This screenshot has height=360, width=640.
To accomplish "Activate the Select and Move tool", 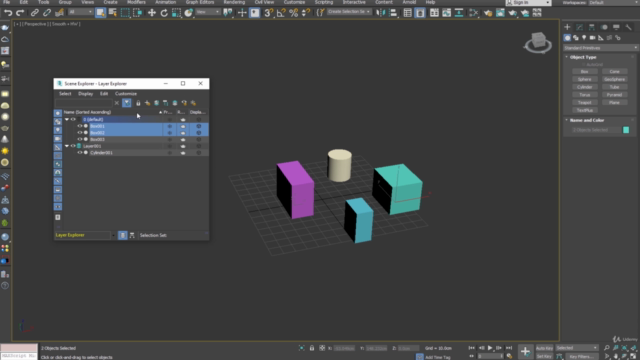I will point(151,13).
